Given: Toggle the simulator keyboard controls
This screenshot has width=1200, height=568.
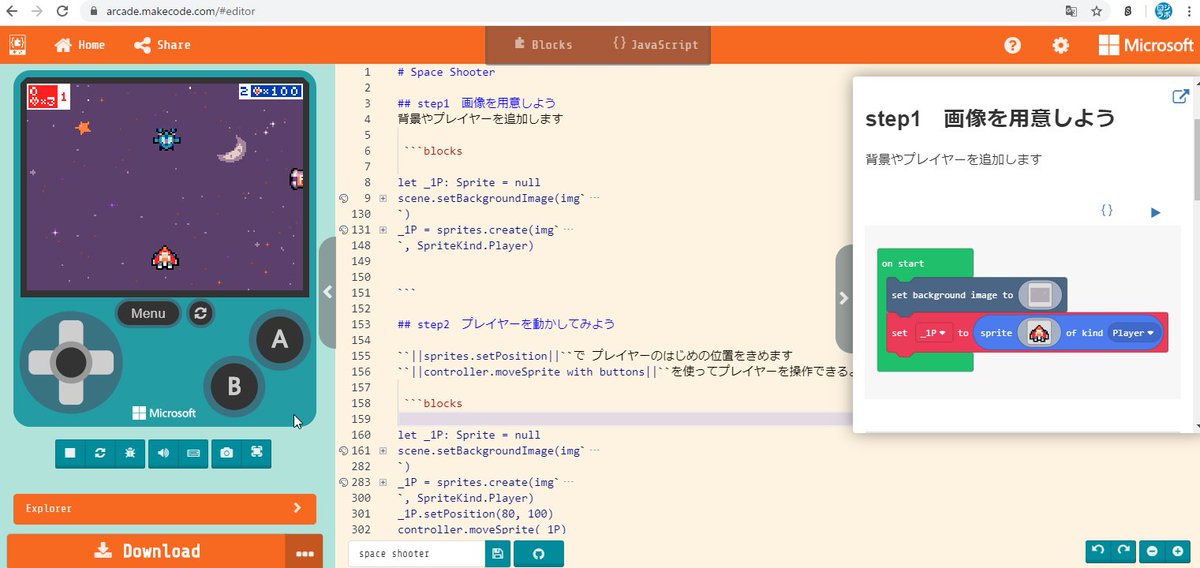Looking at the screenshot, I should tap(192, 453).
